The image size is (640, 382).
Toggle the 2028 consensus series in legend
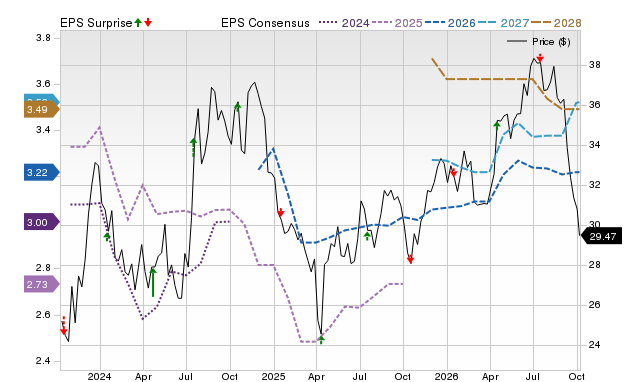point(556,23)
